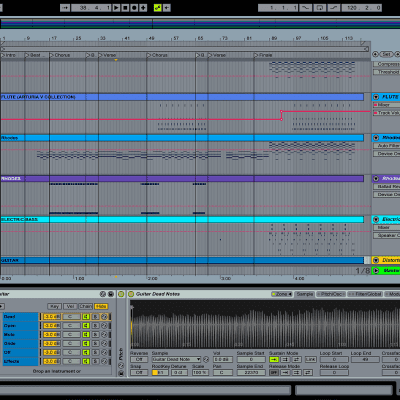This screenshot has width=400, height=400.
Task: Click the loop length field 120.2.0
Action: (x=362, y=8)
